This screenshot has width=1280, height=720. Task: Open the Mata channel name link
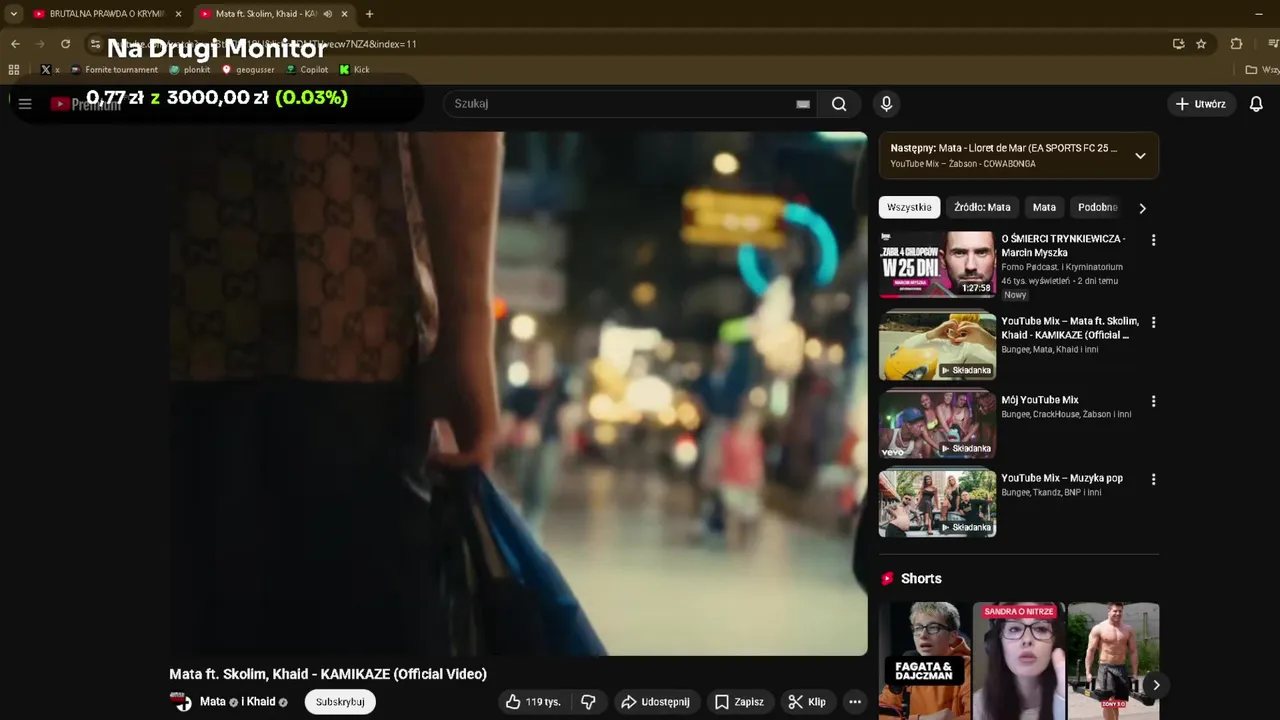click(x=212, y=702)
